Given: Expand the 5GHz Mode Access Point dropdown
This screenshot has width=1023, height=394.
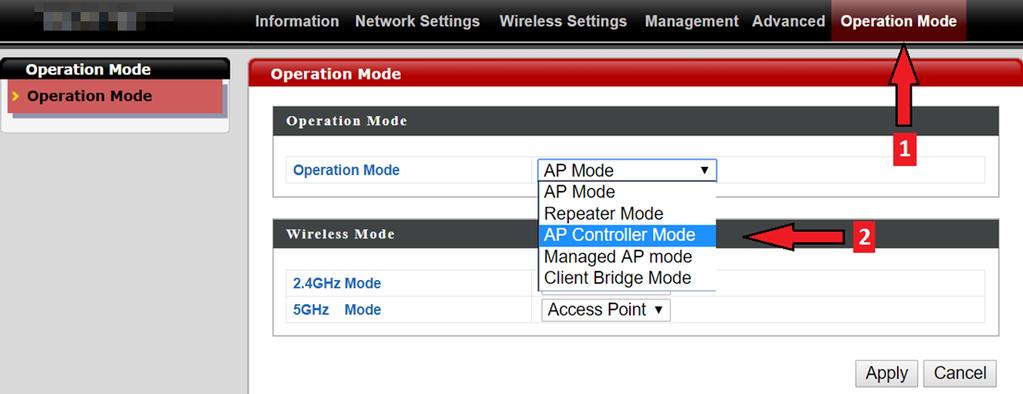Looking at the screenshot, I should [x=605, y=310].
